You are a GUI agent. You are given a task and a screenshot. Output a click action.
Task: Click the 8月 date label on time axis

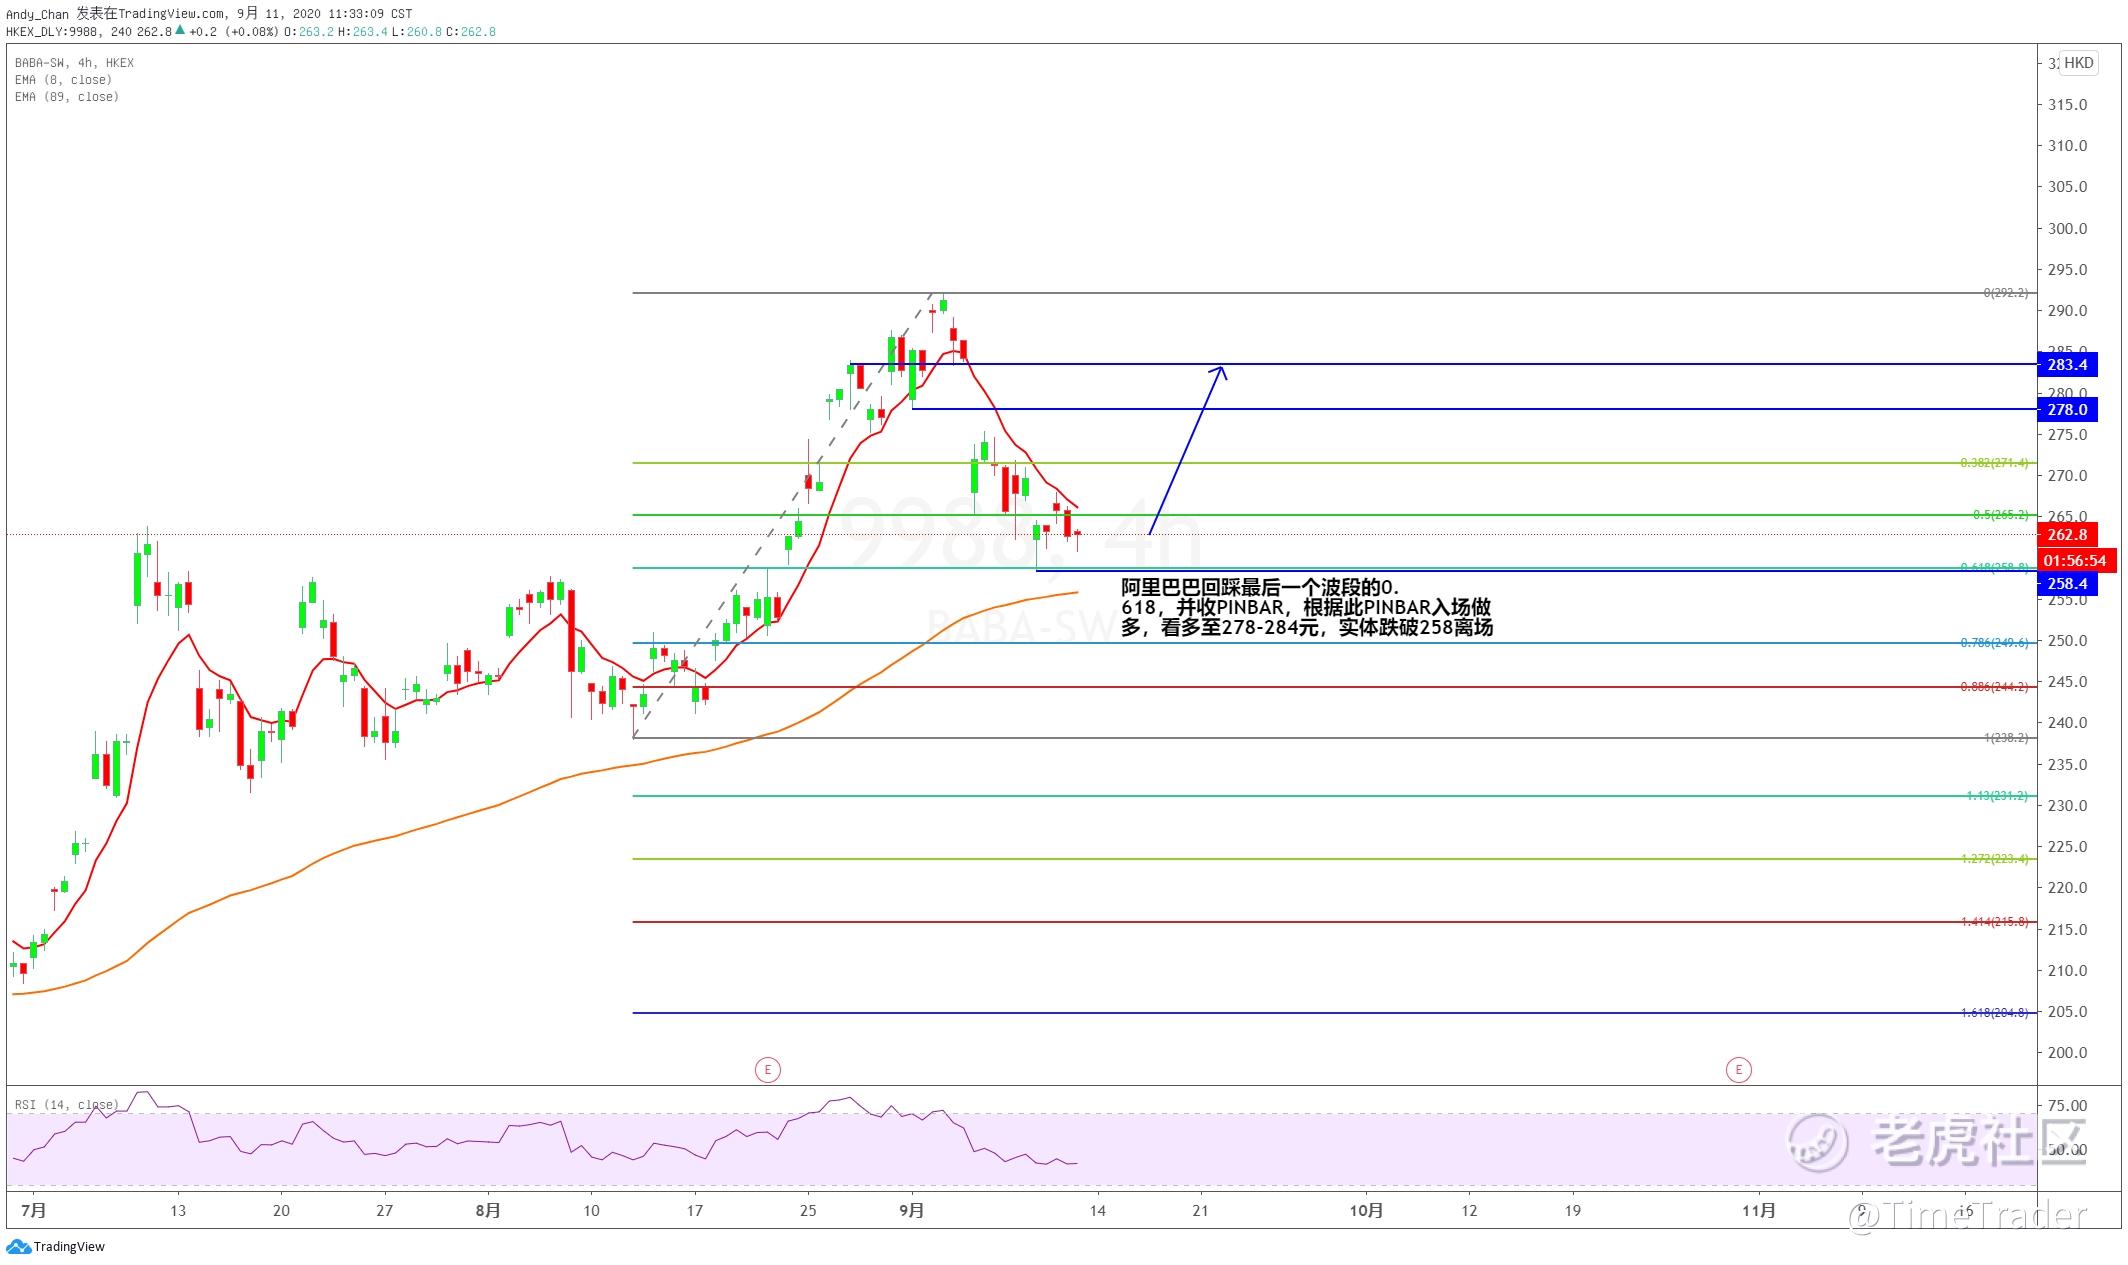pyautogui.click(x=488, y=1210)
